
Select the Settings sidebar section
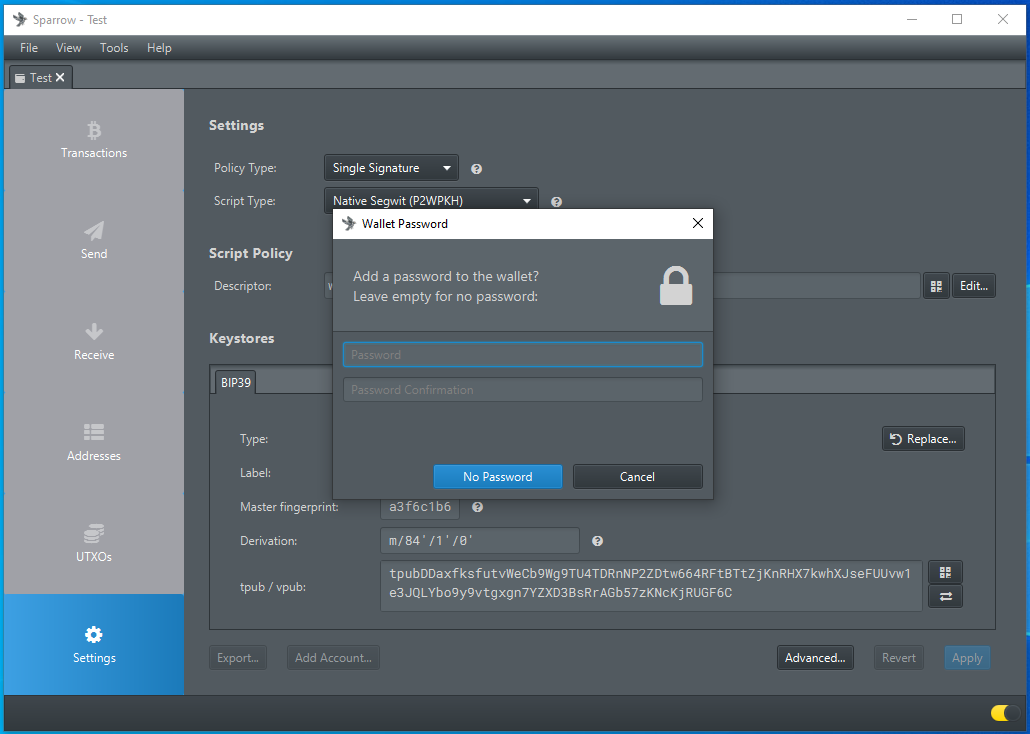click(94, 645)
